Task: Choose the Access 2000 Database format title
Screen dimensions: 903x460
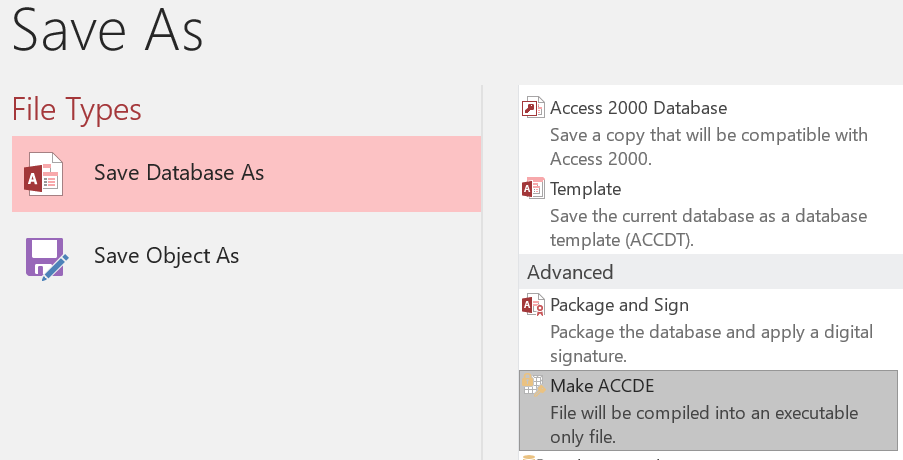Action: pyautogui.click(x=639, y=108)
